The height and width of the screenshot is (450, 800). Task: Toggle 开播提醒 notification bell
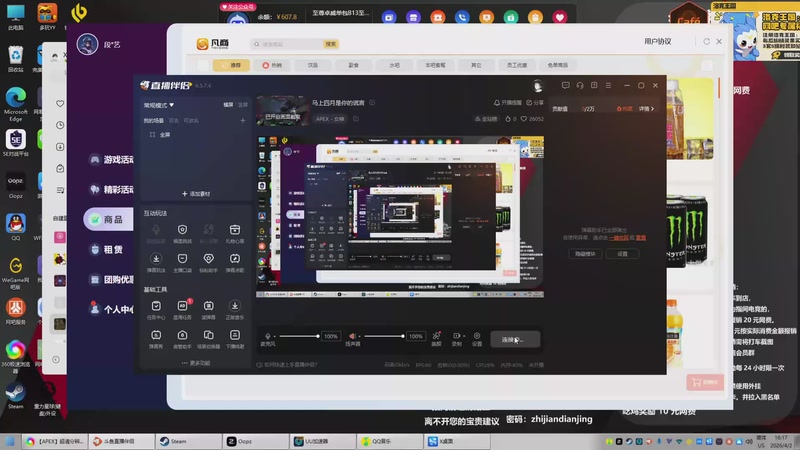(508, 103)
